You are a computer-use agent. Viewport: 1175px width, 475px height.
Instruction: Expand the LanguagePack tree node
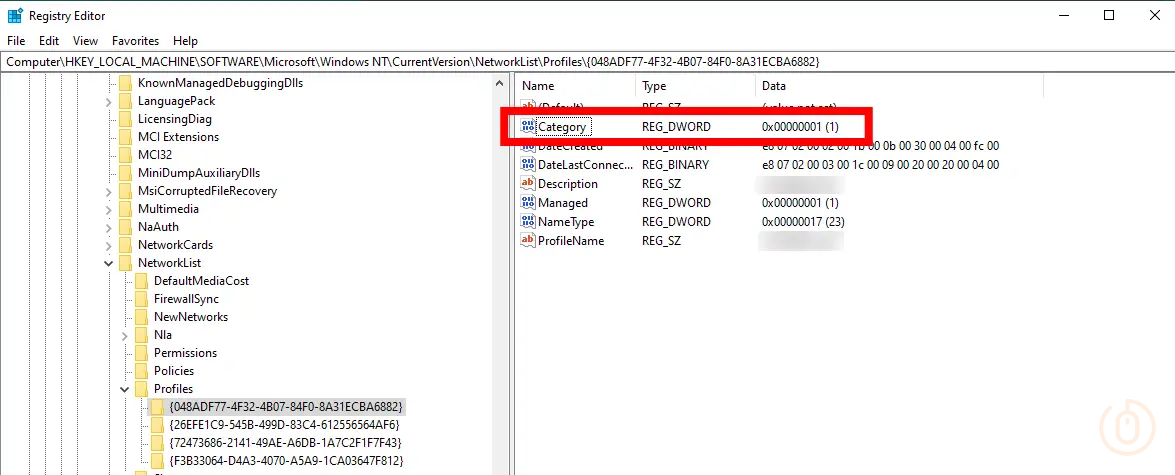[109, 101]
